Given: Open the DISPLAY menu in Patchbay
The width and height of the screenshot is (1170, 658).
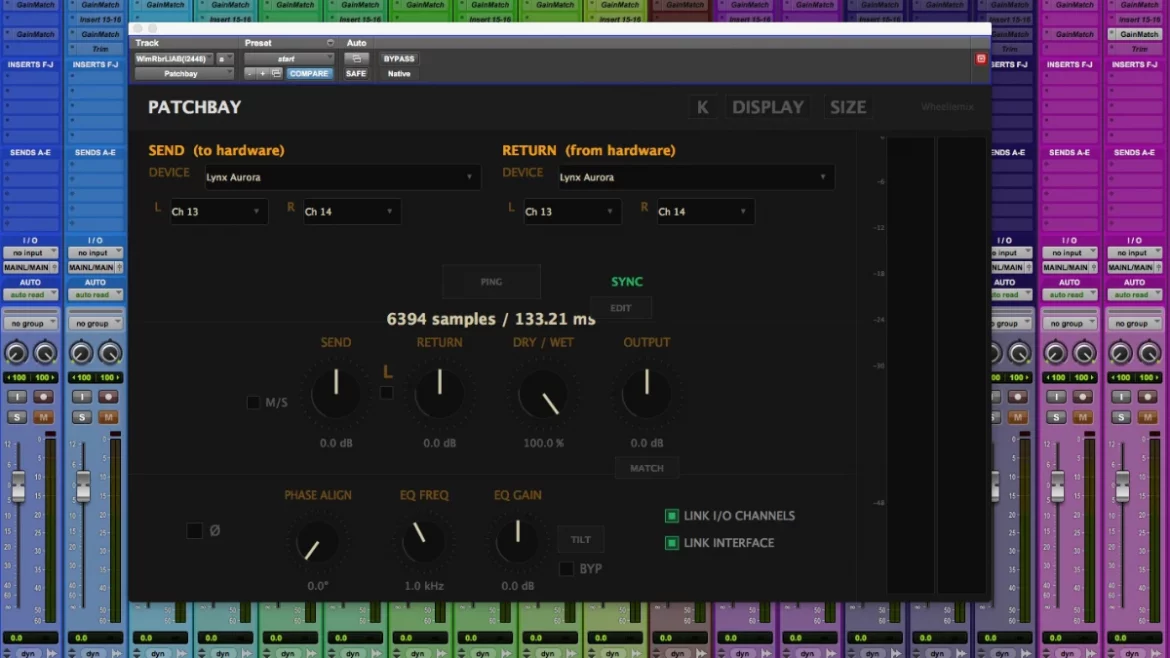Looking at the screenshot, I should pos(767,107).
